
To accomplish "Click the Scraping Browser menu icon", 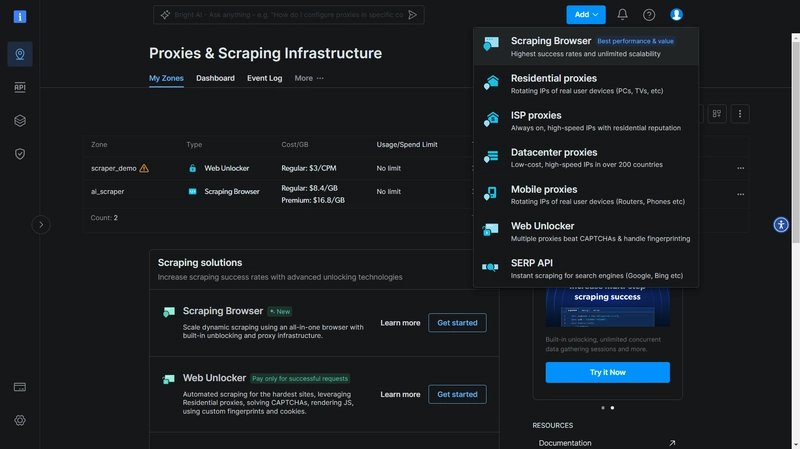I will pyautogui.click(x=491, y=44).
